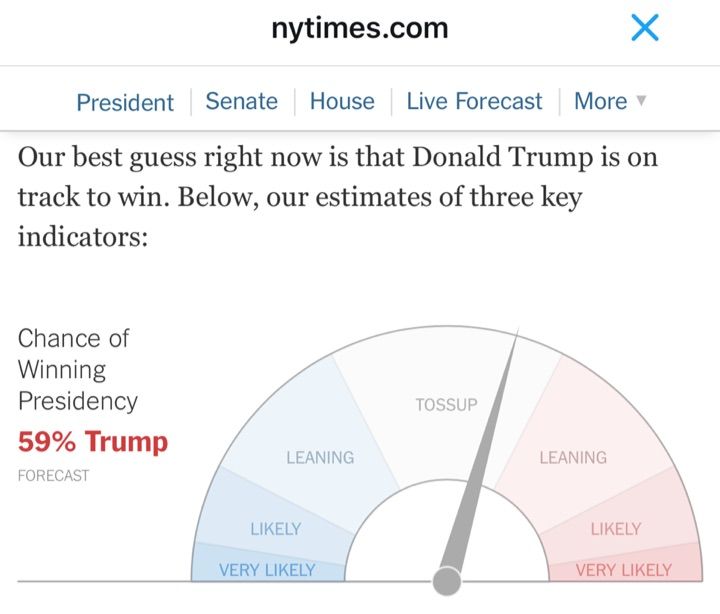Click the "Our best guess right now" paragraph
The image size is (720, 614).
(337, 197)
